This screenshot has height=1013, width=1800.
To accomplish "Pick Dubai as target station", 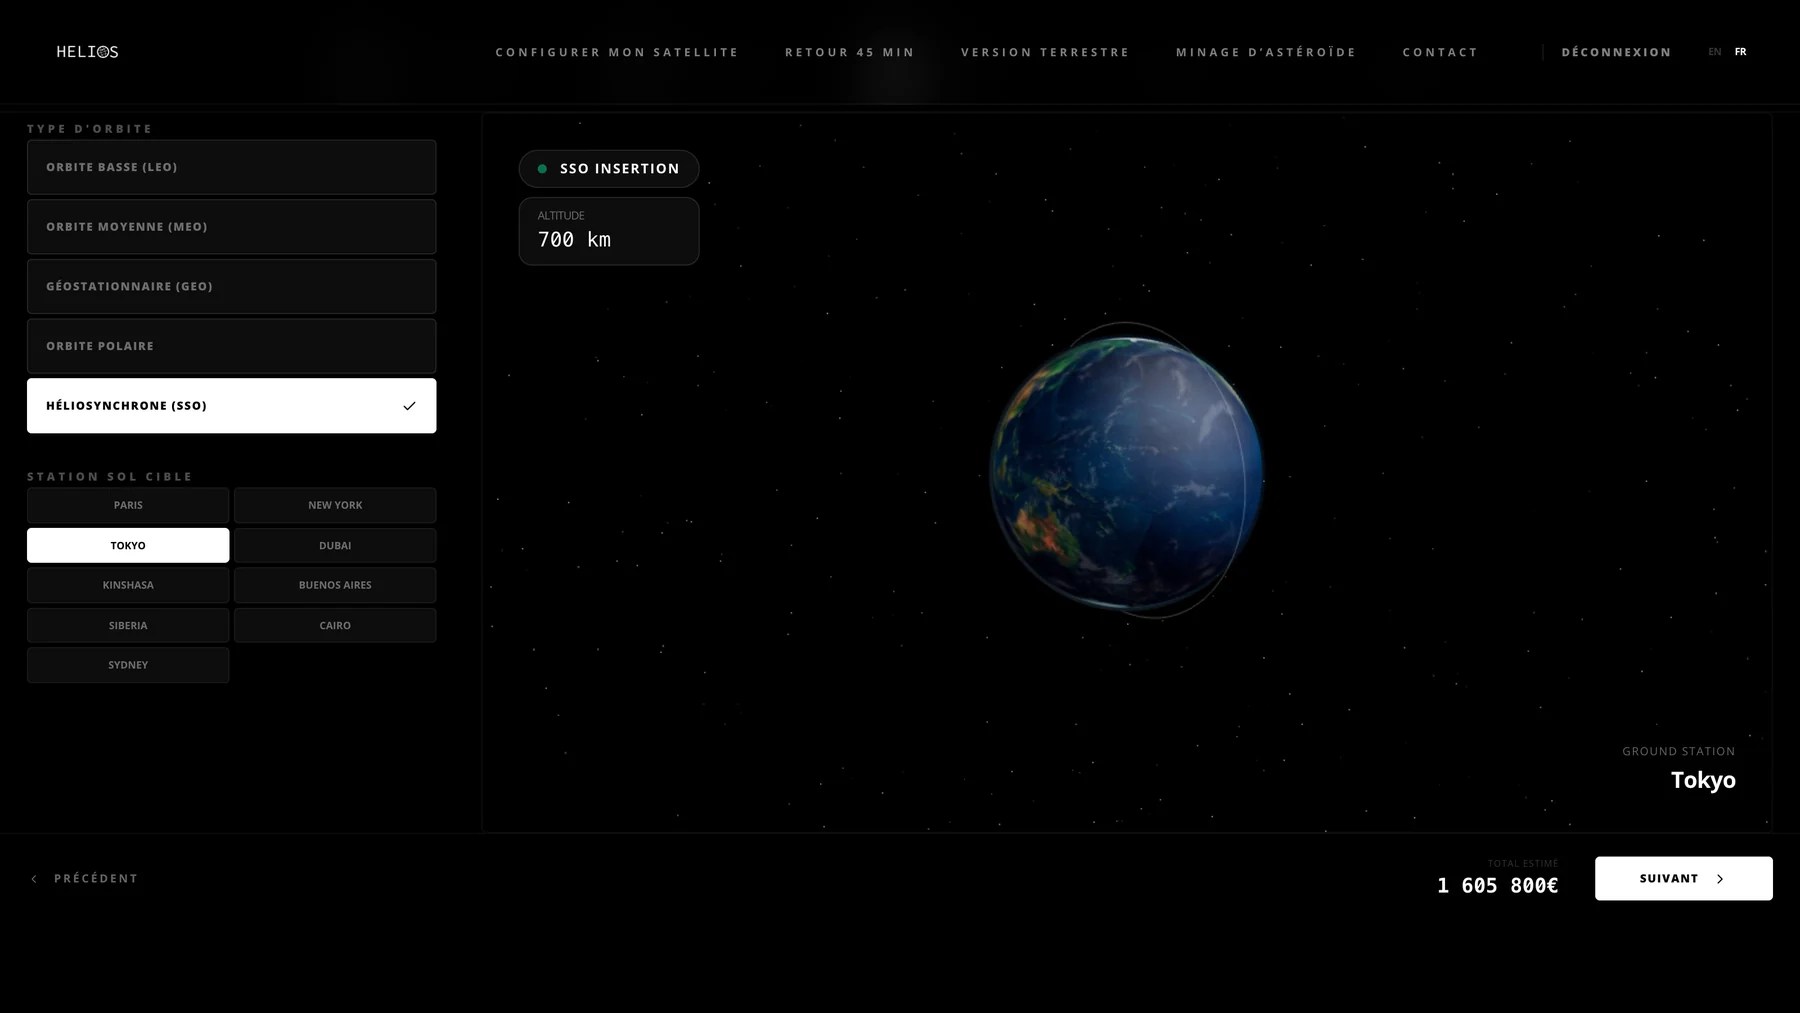I will click(335, 545).
